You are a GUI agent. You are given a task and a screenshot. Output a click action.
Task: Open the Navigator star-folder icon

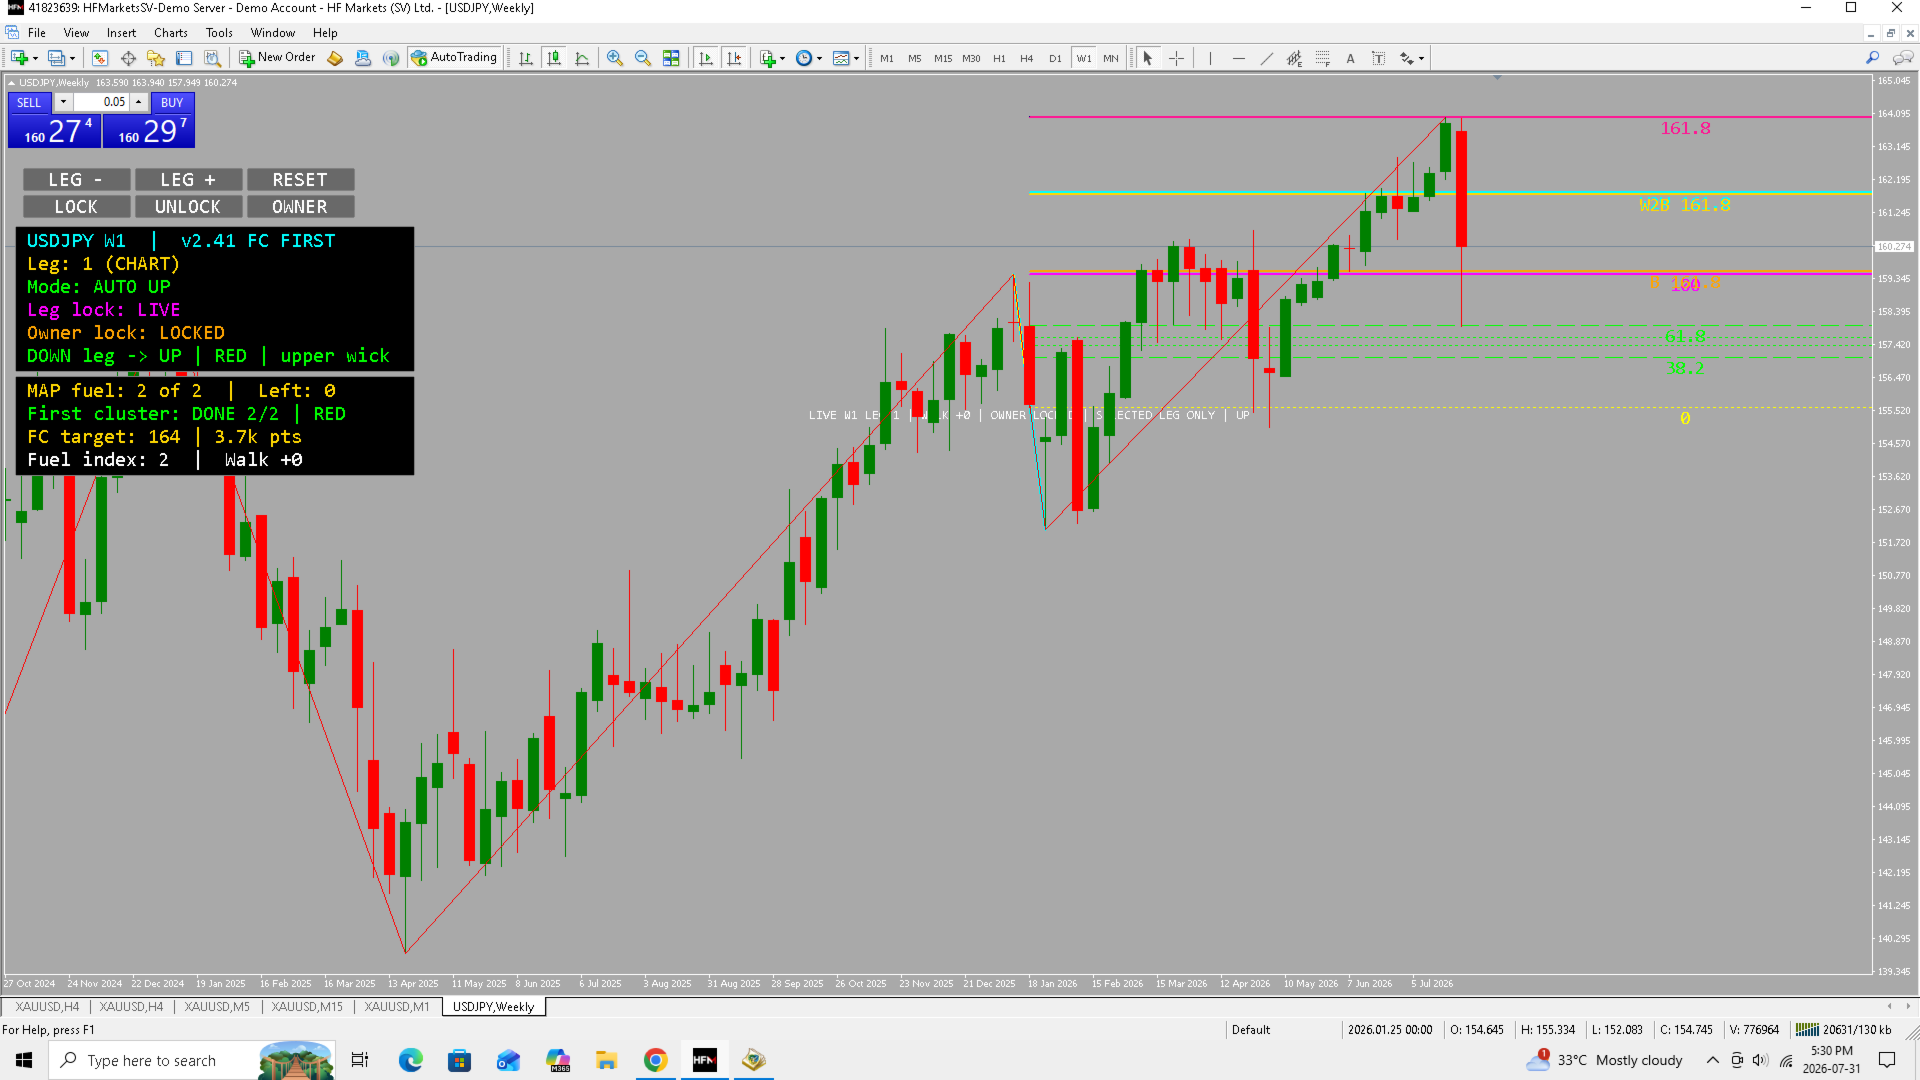coord(156,58)
